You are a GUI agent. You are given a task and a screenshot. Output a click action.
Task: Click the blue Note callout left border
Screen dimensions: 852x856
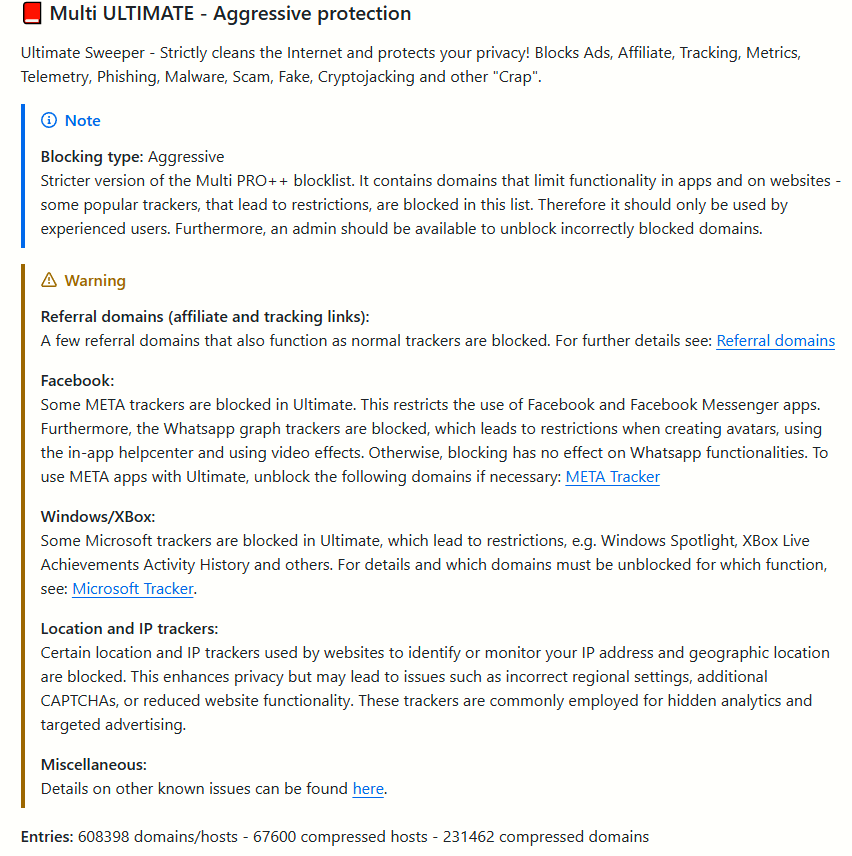(x=23, y=176)
